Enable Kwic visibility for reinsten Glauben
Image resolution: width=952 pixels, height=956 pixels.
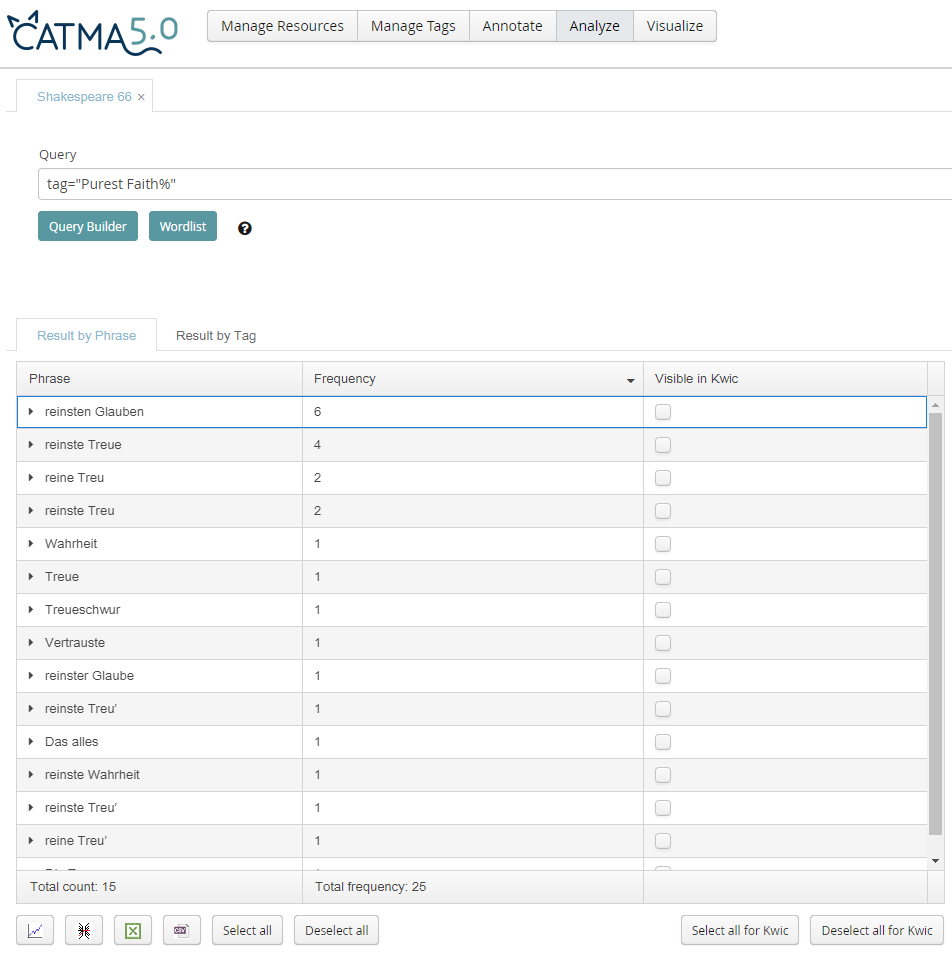[663, 412]
